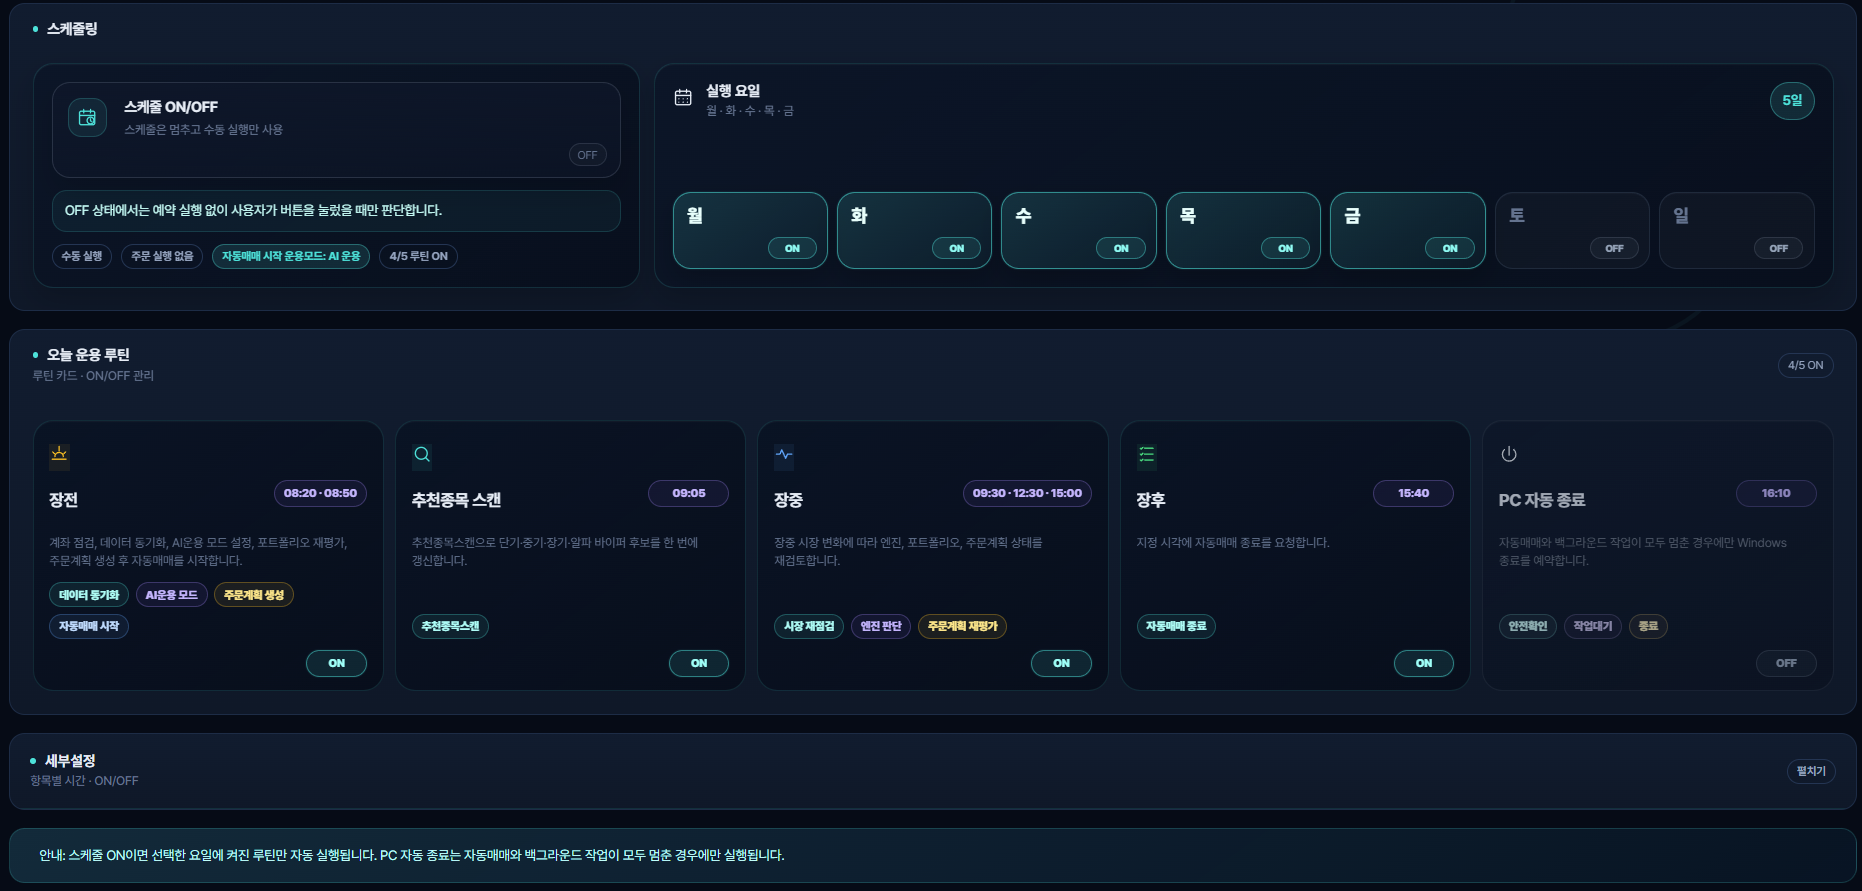Enable the PC 자동 종료 routine
Image resolution: width=1862 pixels, height=891 pixels.
[1786, 663]
